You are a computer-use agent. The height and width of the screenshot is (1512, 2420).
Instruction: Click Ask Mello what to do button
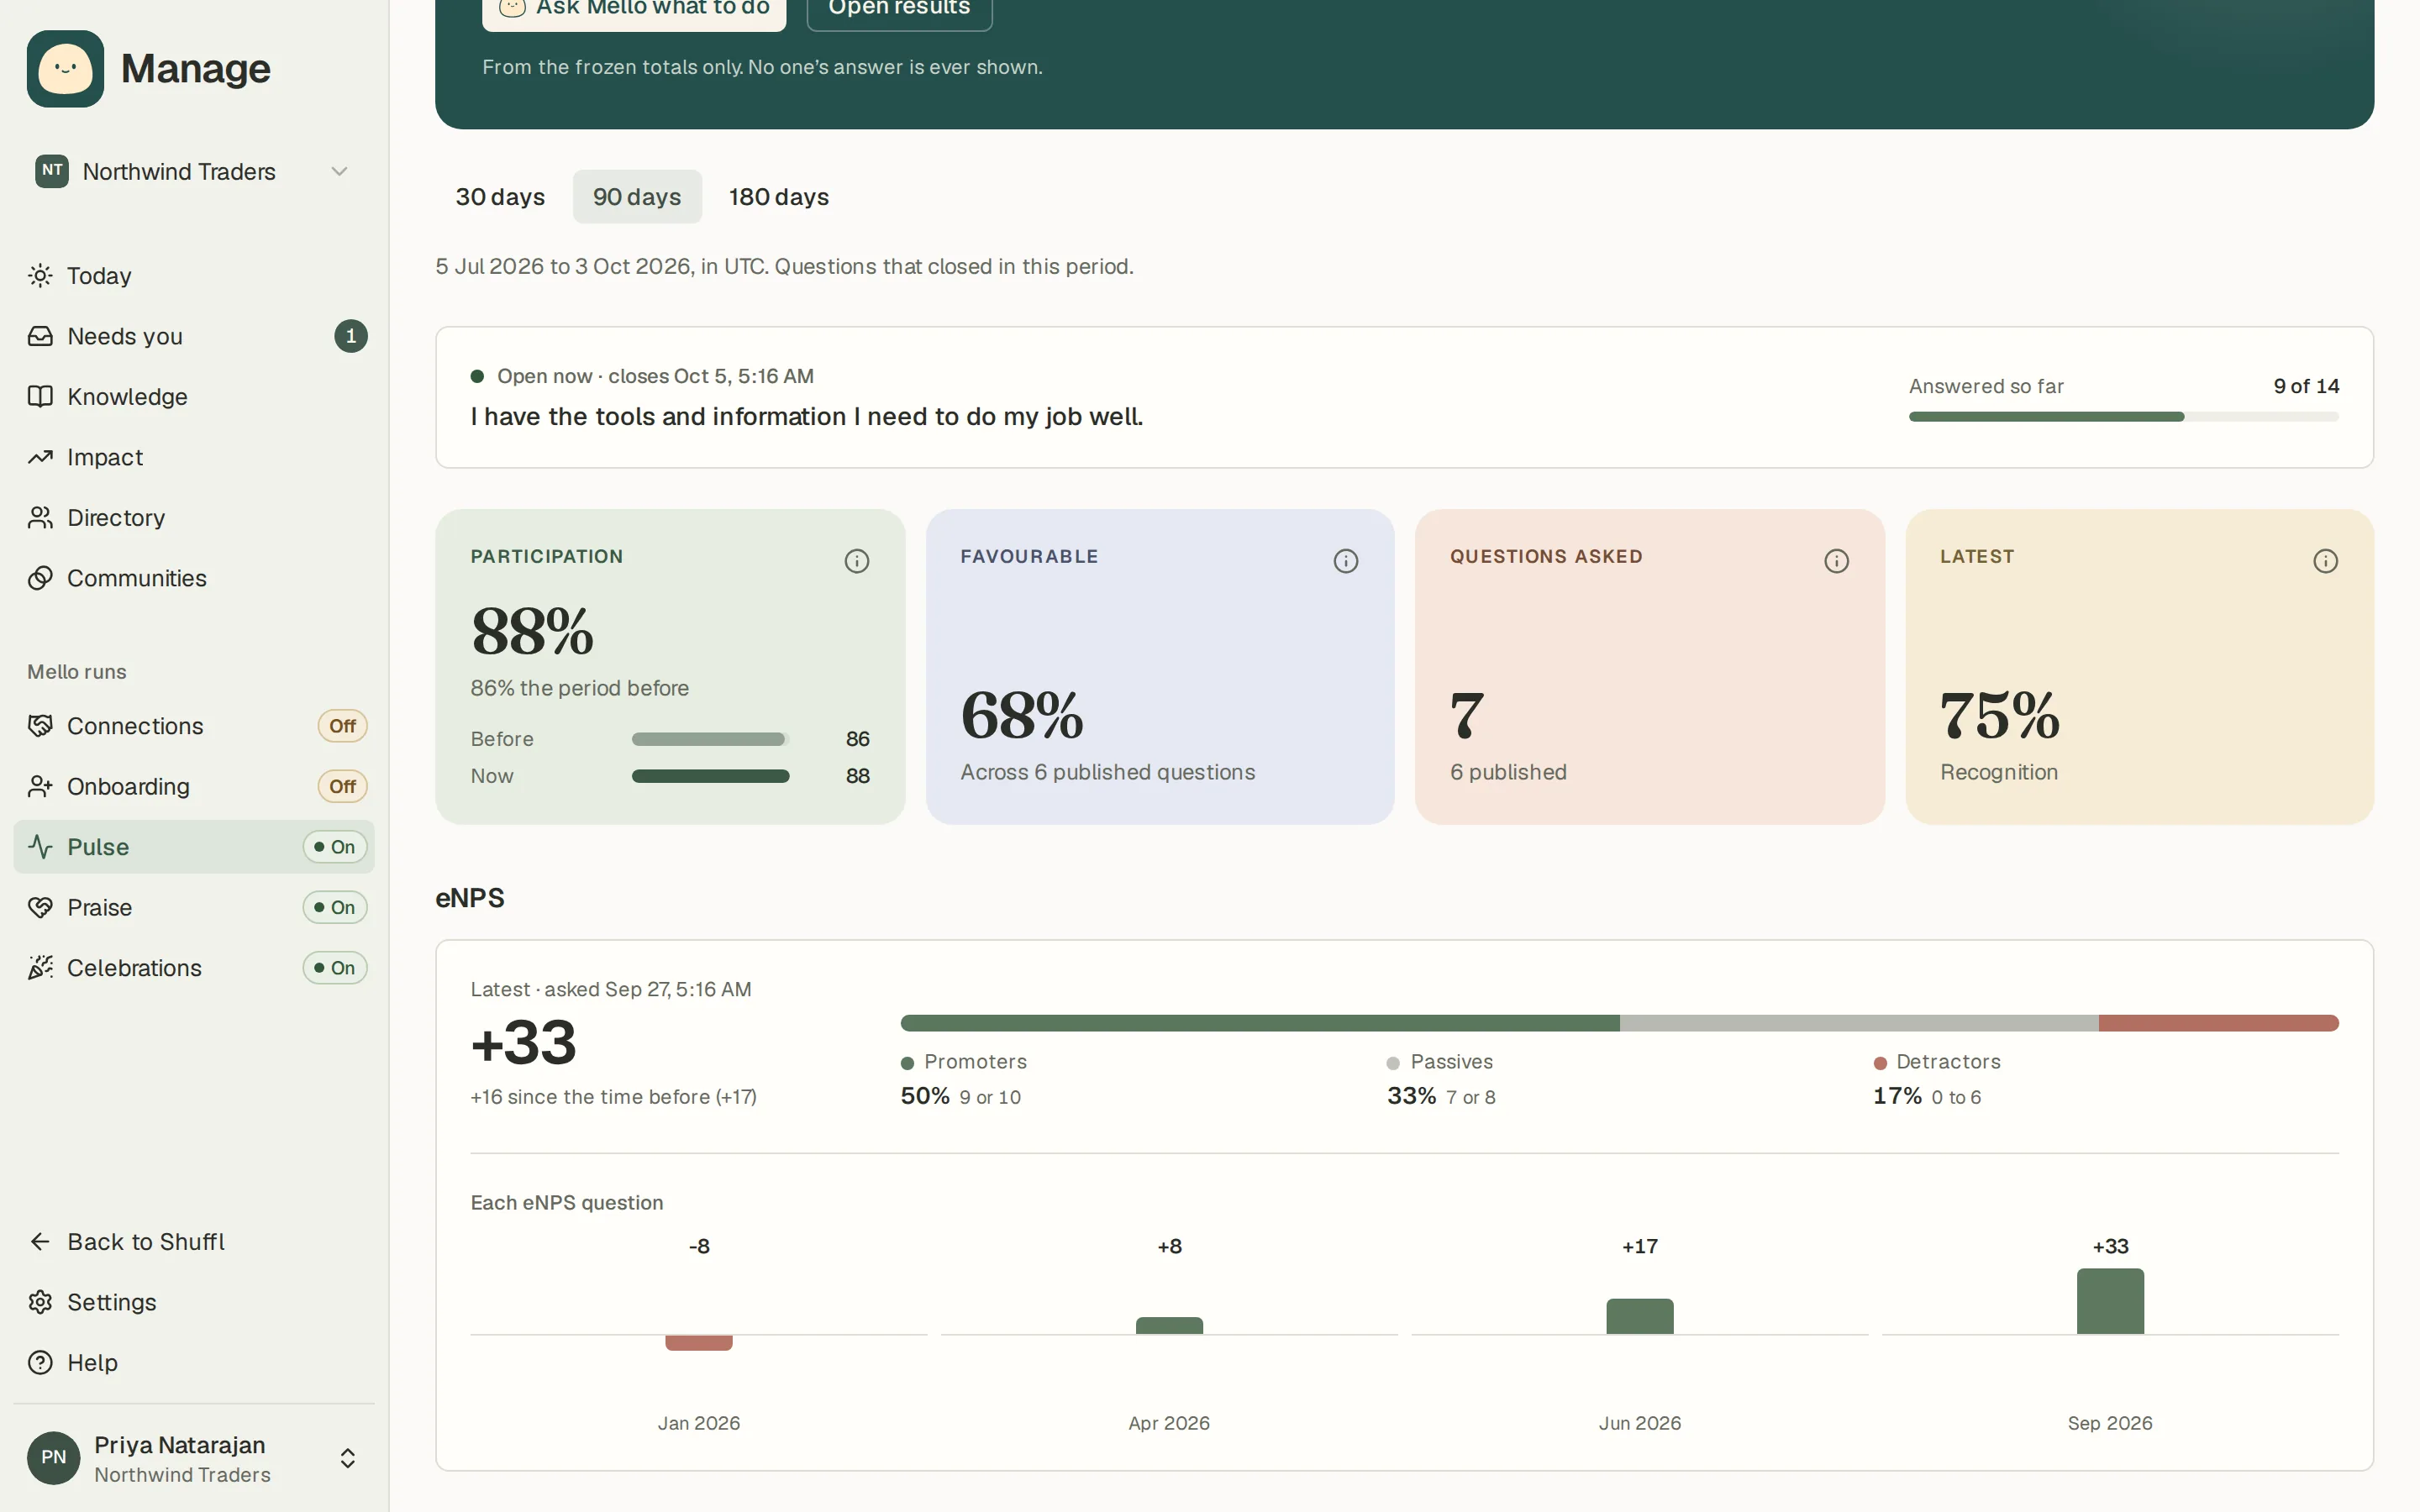pos(634,8)
